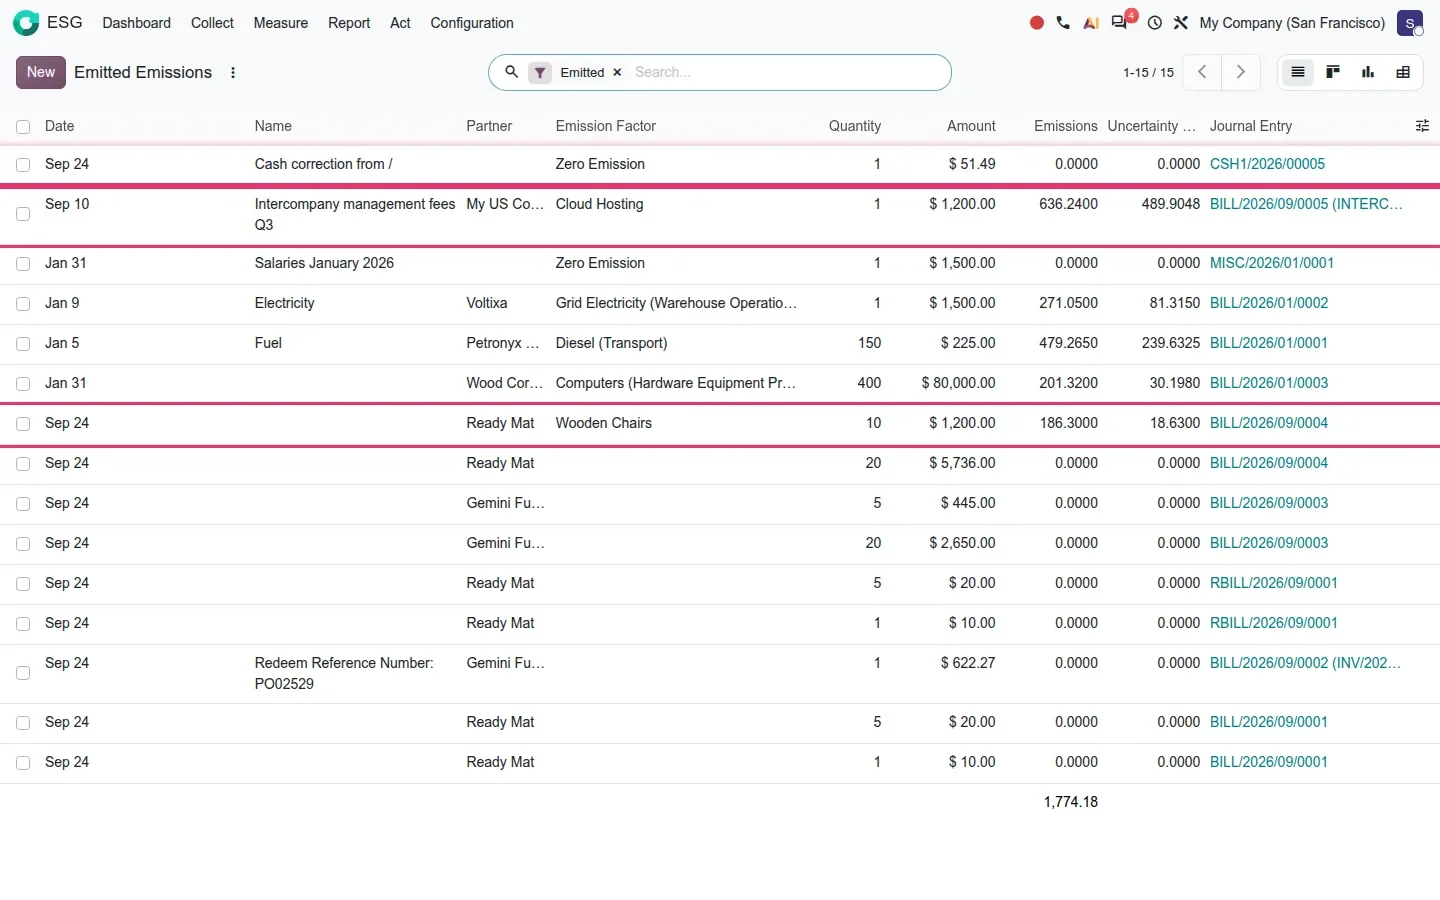Viewport: 1440px width, 900px height.
Task: Open journal entry BILL/2026/01/0002
Action: [1269, 303]
